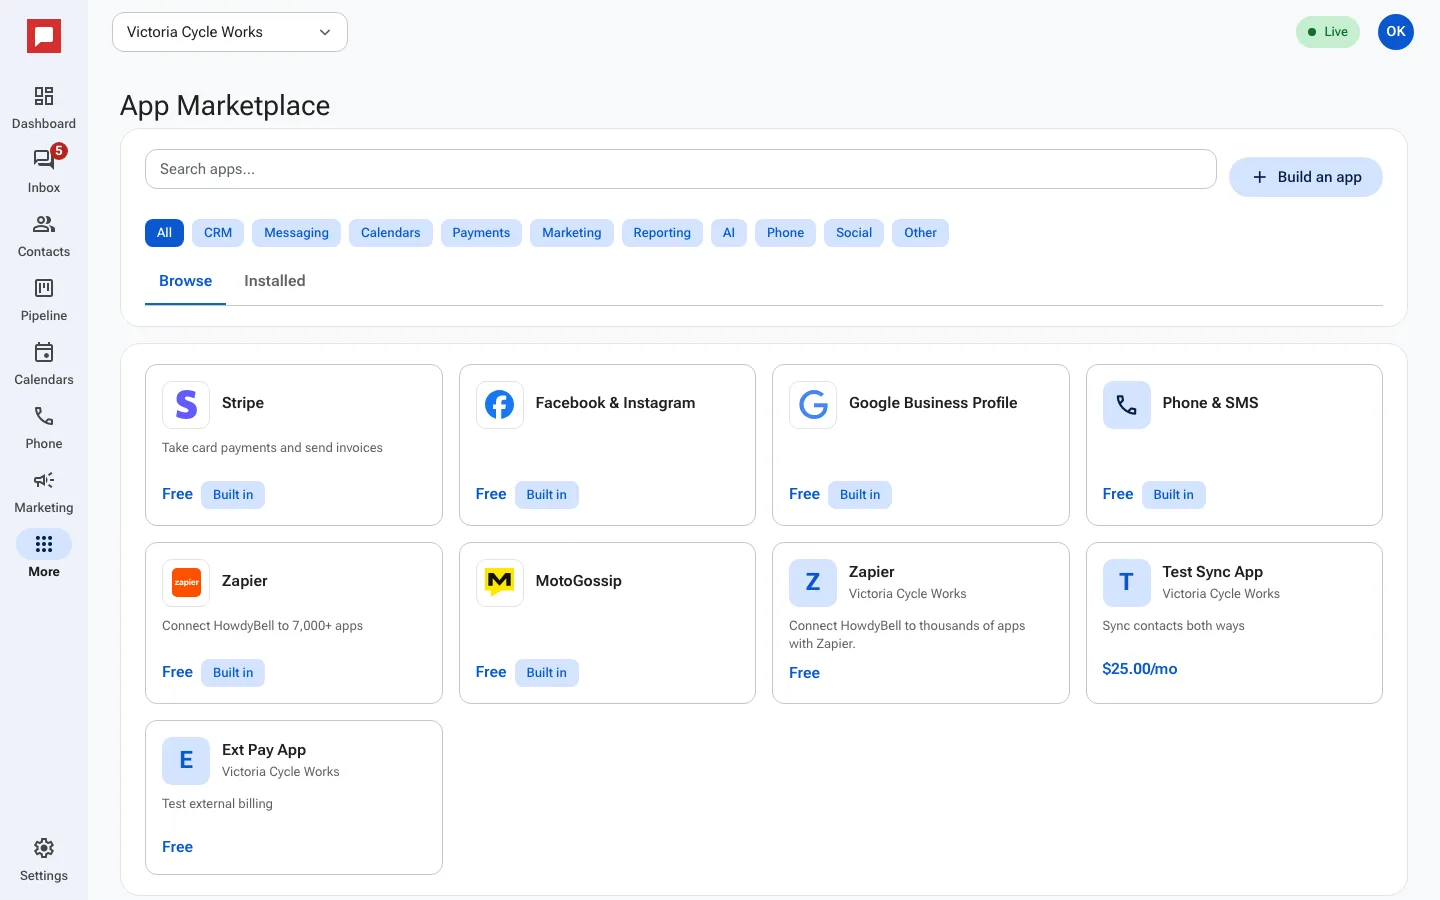Viewport: 1440px width, 900px height.
Task: Click the E icon of Ext Pay App
Action: click(186, 761)
